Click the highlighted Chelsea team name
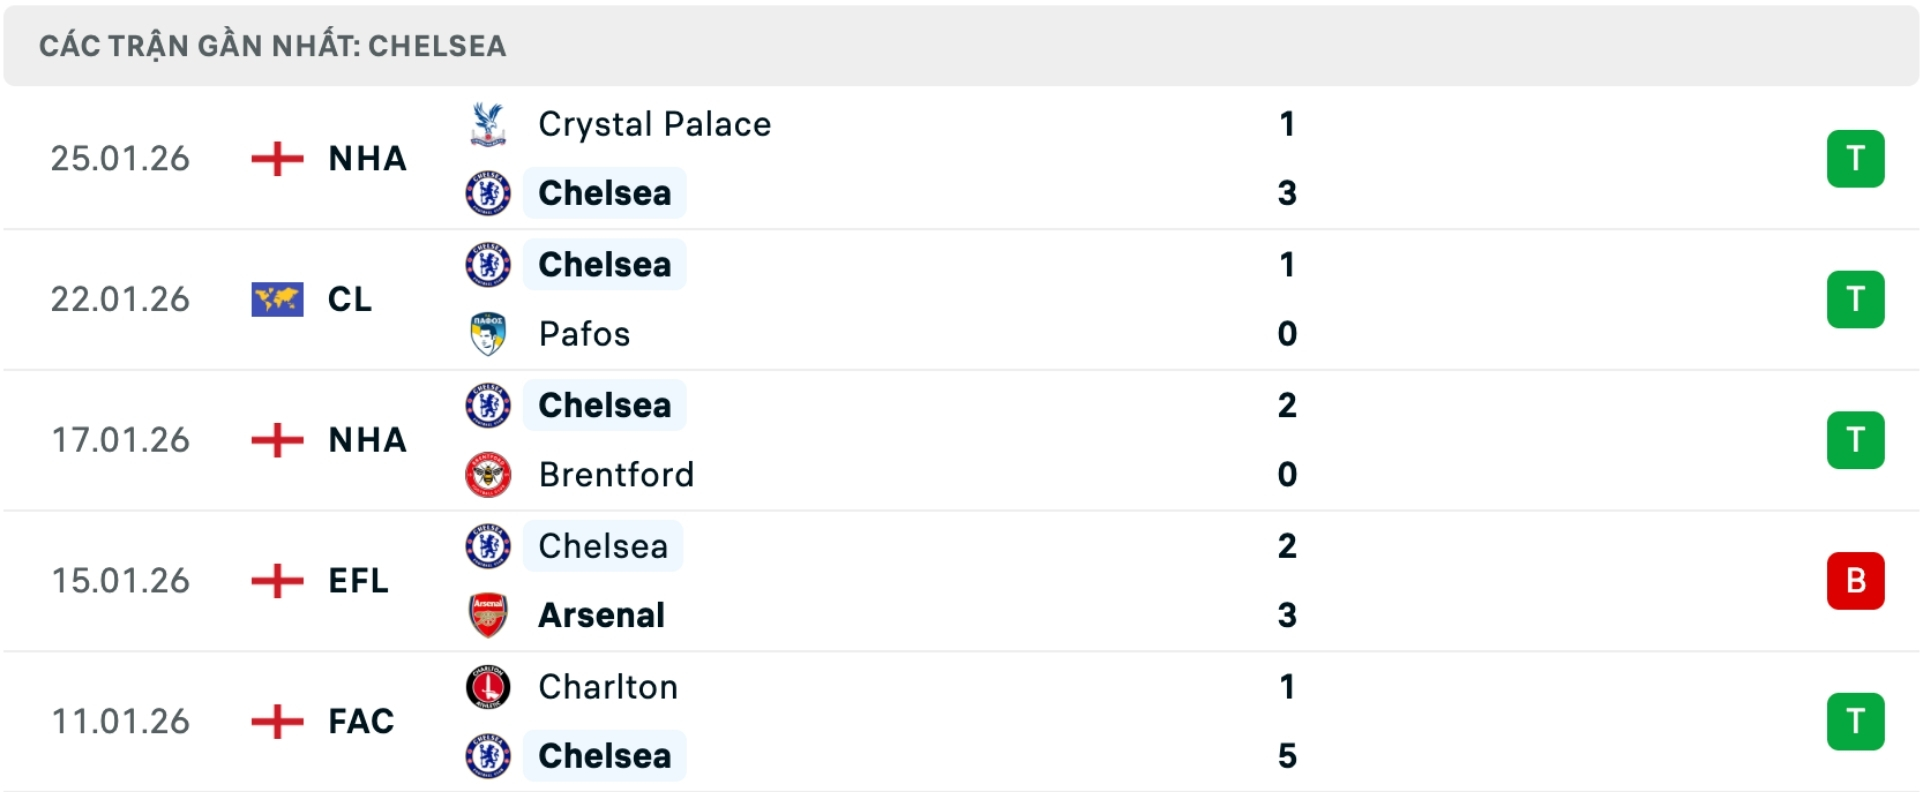Viewport: 1920px width, 792px height. click(604, 193)
